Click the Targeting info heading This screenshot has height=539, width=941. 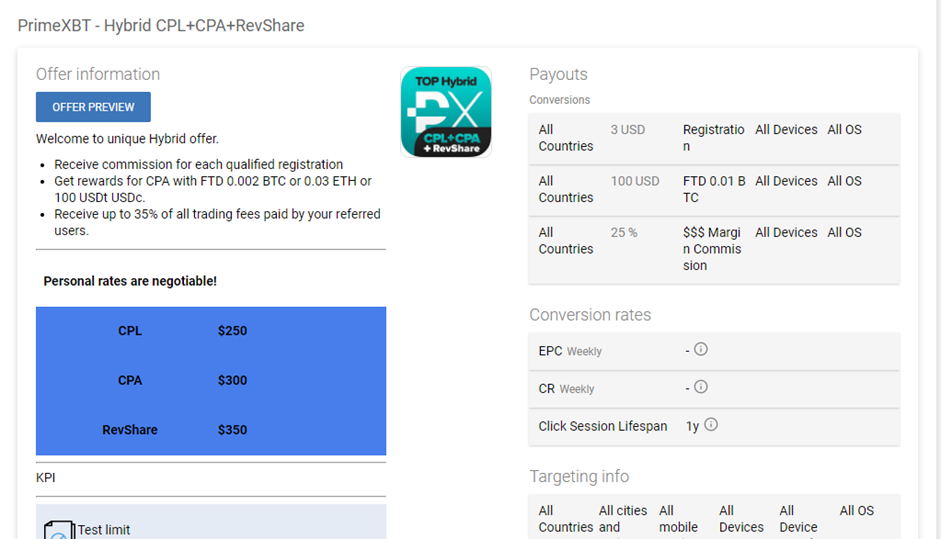coord(579,477)
